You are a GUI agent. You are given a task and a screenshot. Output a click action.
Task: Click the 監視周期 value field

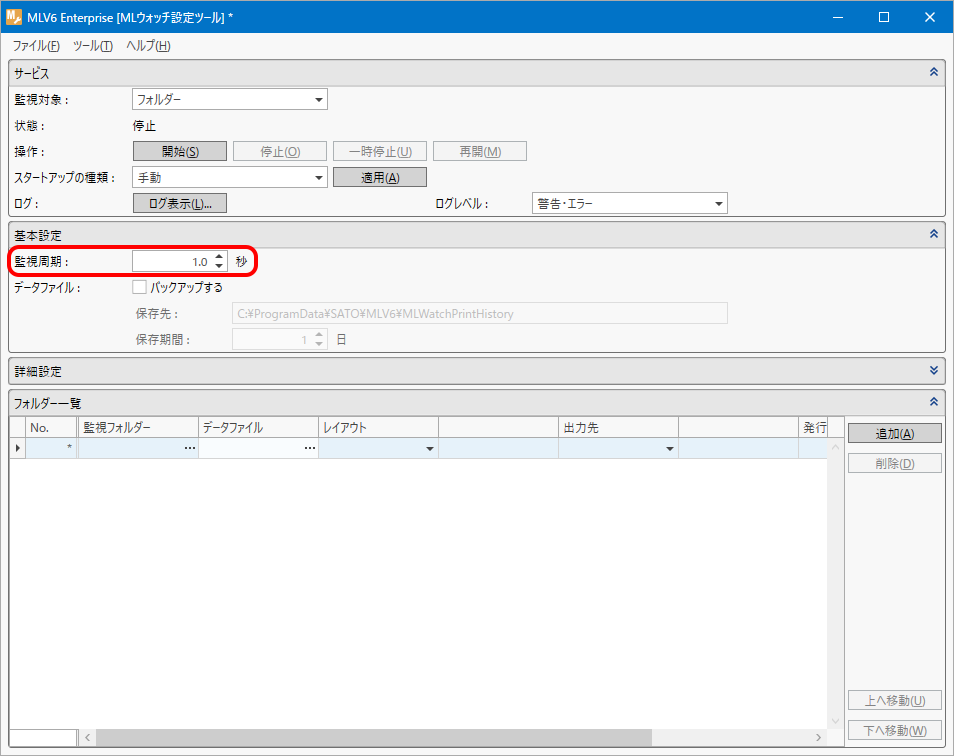pyautogui.click(x=172, y=262)
